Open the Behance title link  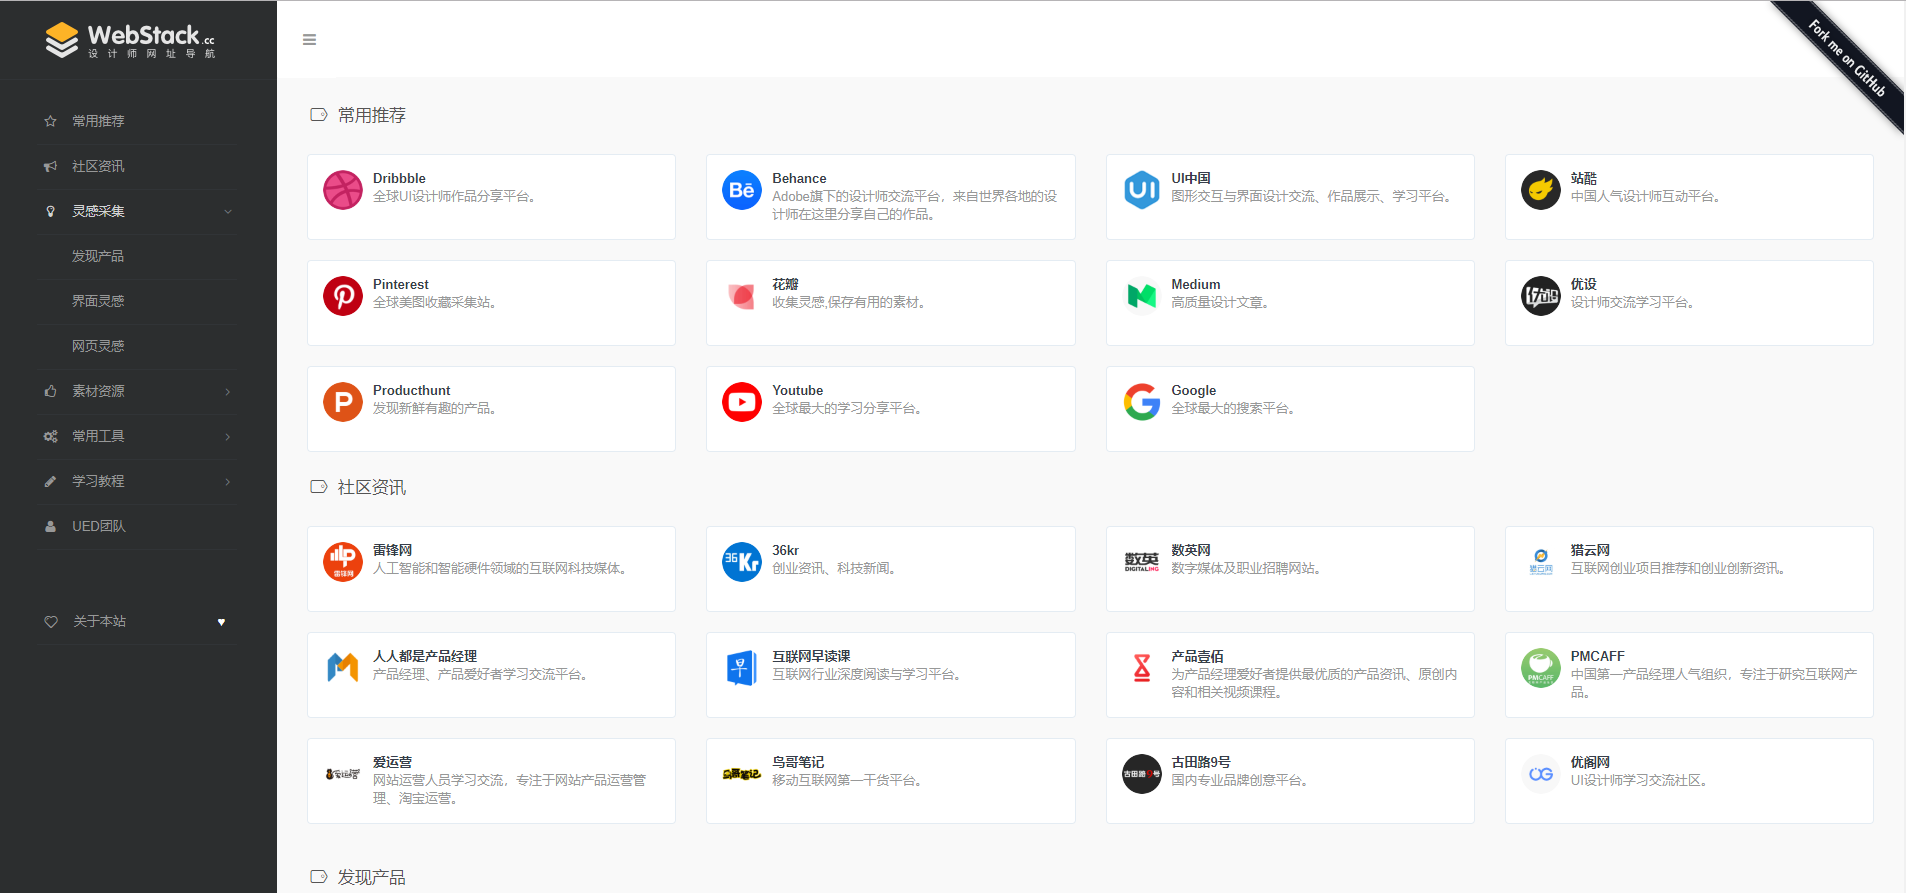pyautogui.click(x=799, y=178)
